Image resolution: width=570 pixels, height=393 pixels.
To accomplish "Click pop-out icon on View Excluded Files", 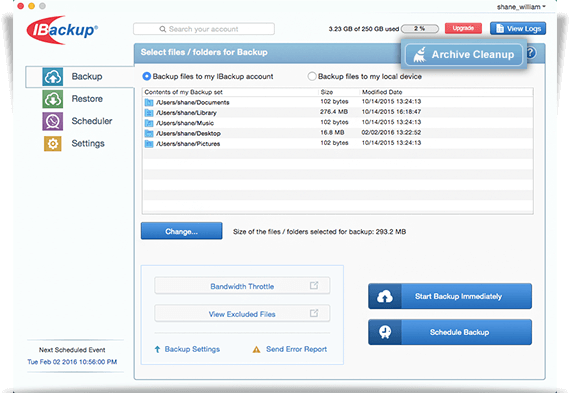I will (x=314, y=313).
